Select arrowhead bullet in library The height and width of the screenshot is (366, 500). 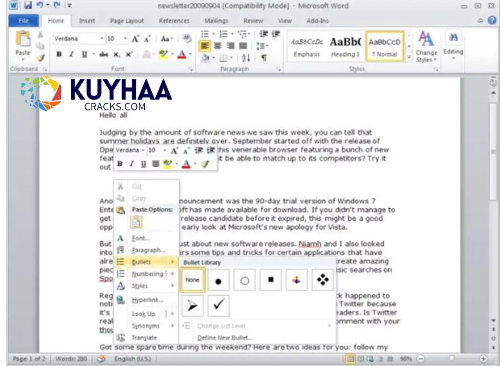tap(192, 305)
